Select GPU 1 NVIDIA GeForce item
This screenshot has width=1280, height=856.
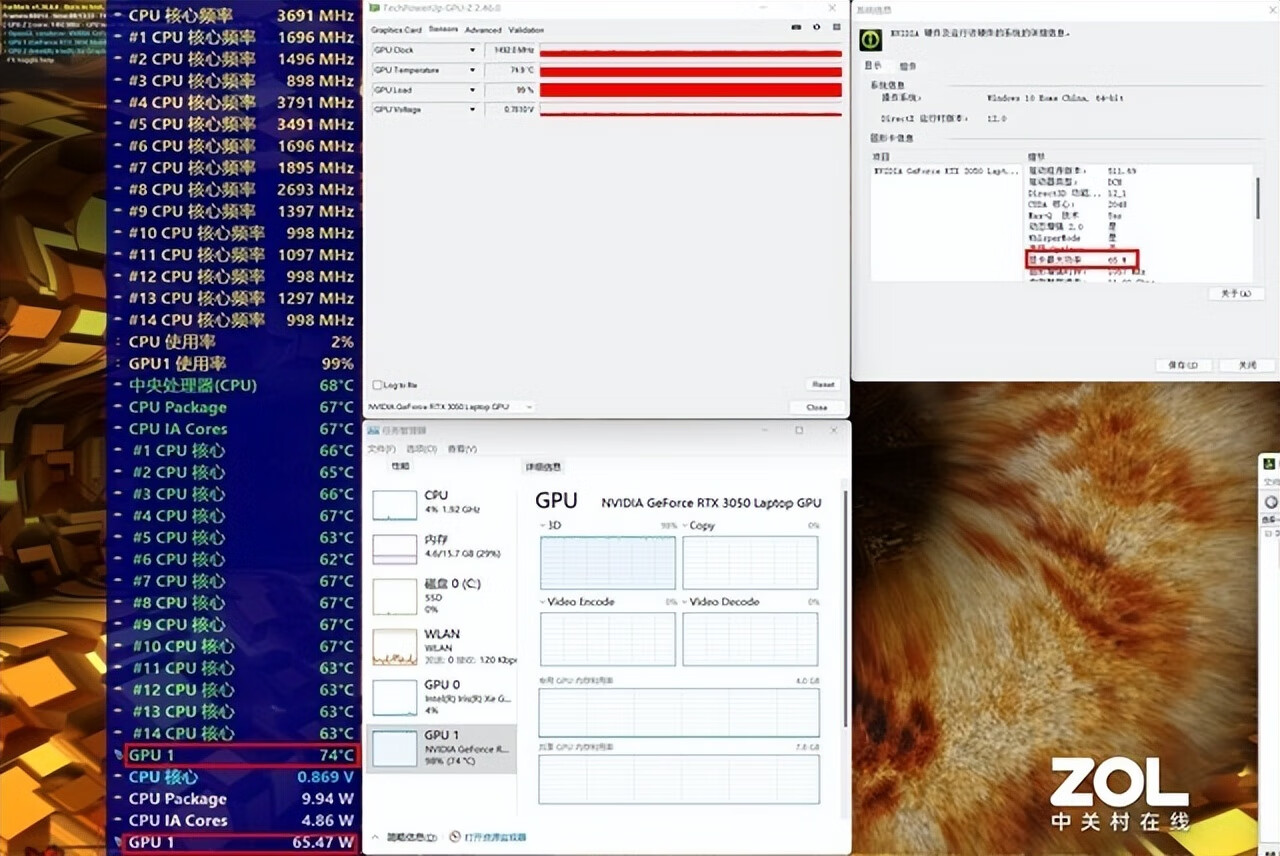point(442,748)
